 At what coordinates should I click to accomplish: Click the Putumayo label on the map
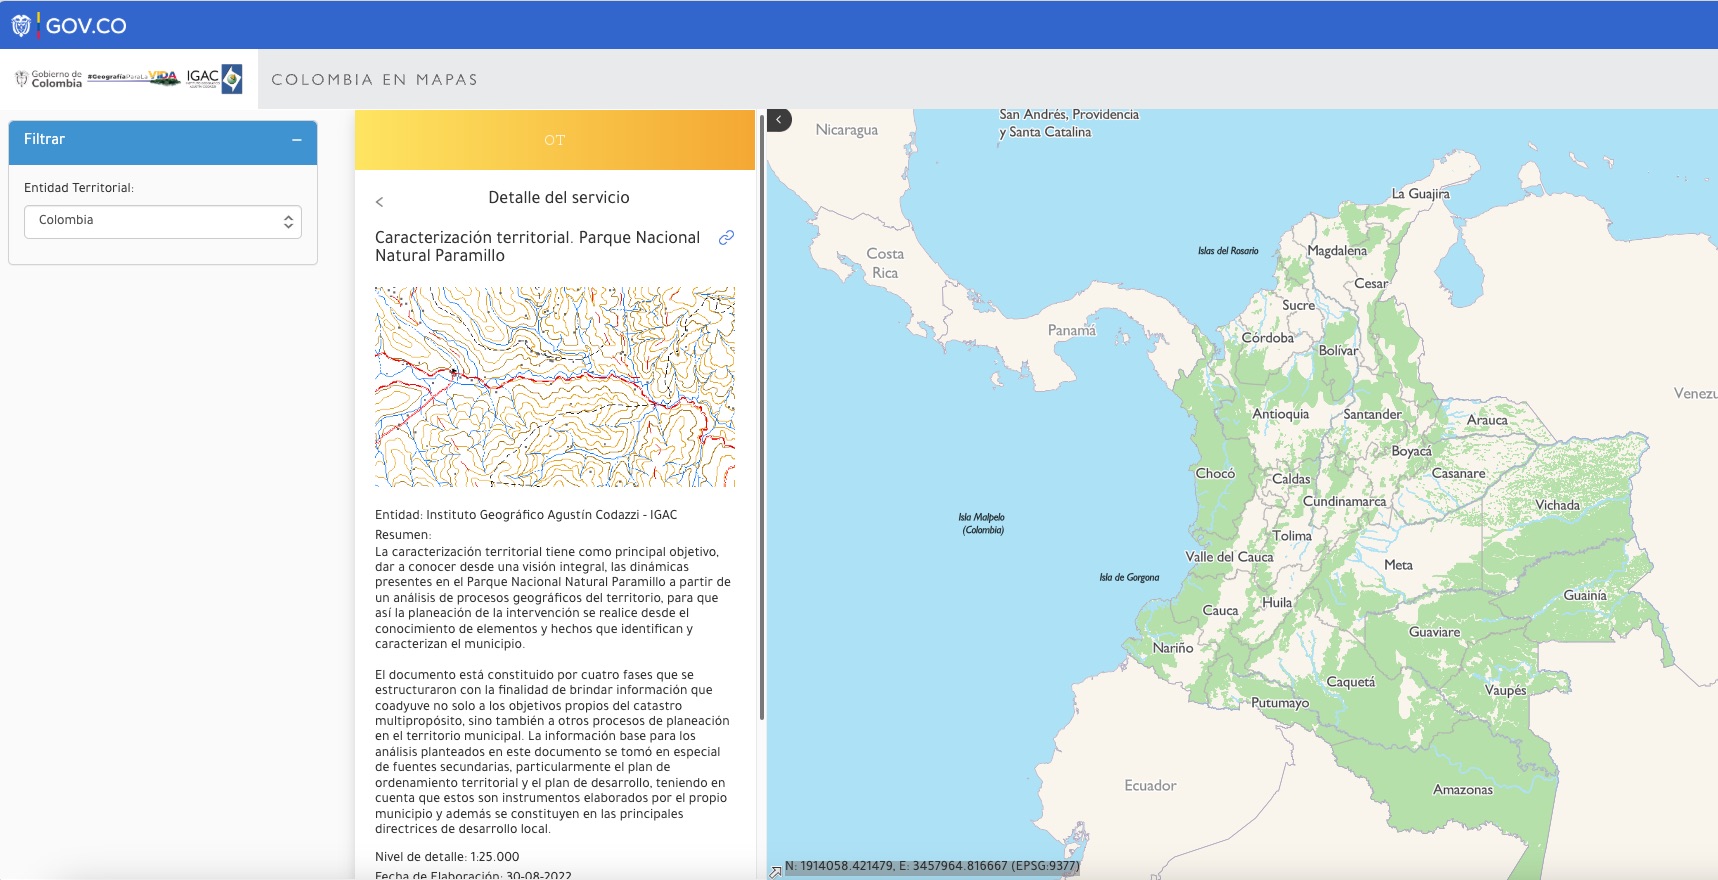[1280, 703]
